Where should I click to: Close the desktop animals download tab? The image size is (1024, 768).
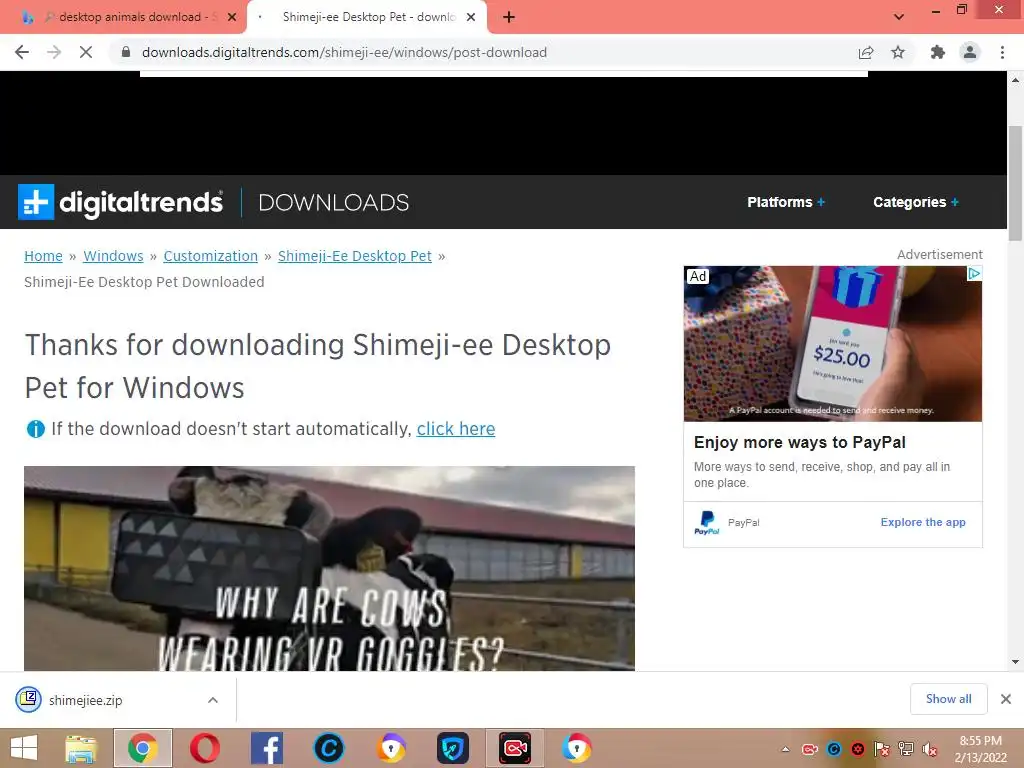[232, 17]
